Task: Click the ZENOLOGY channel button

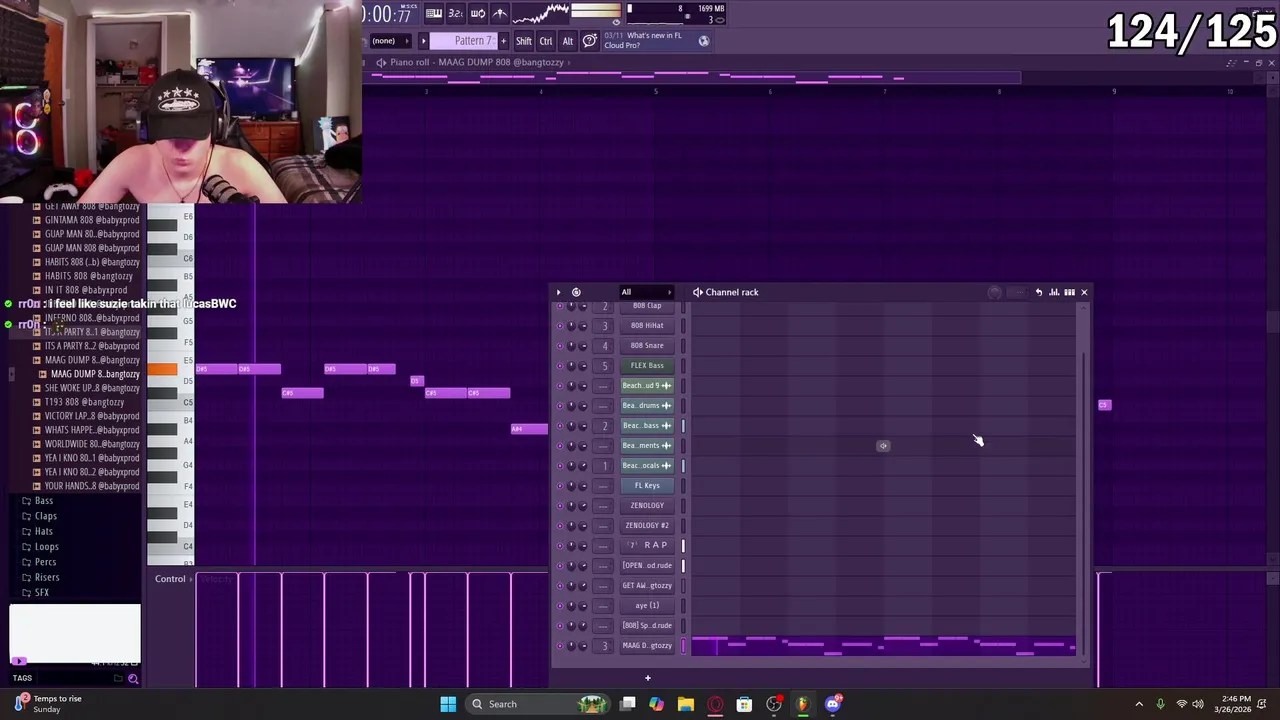Action: click(x=647, y=505)
